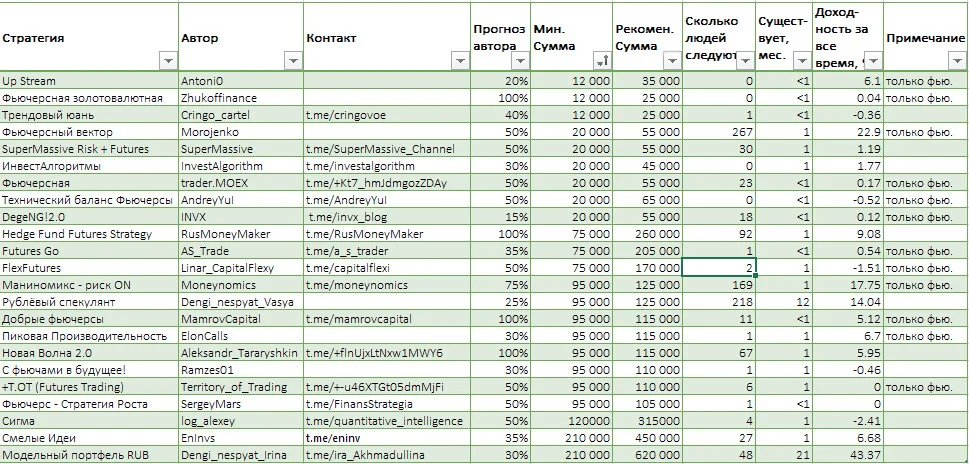Select cell Смелые Идеи
Image resolution: width=969 pixels, height=464 pixels.
[89, 438]
